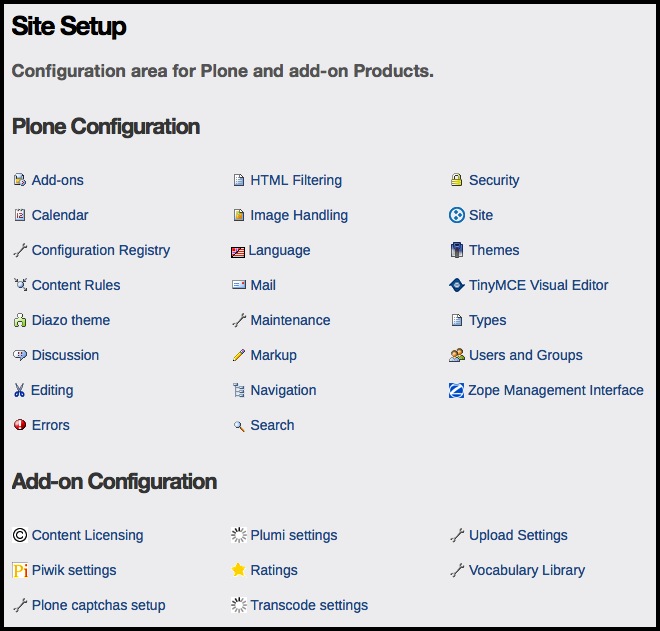Viewport: 660px width, 631px height.
Task: Open the Diazo theme link
Action: [x=71, y=321]
